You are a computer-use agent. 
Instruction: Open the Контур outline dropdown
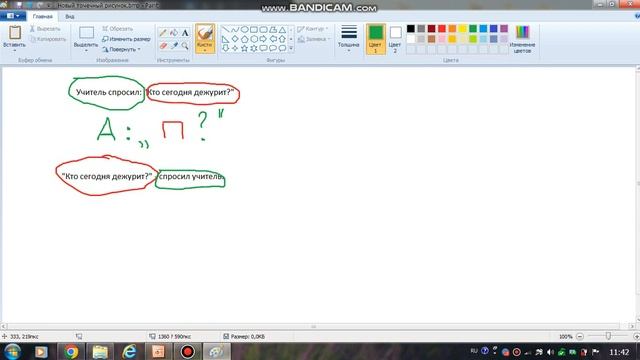[313, 29]
